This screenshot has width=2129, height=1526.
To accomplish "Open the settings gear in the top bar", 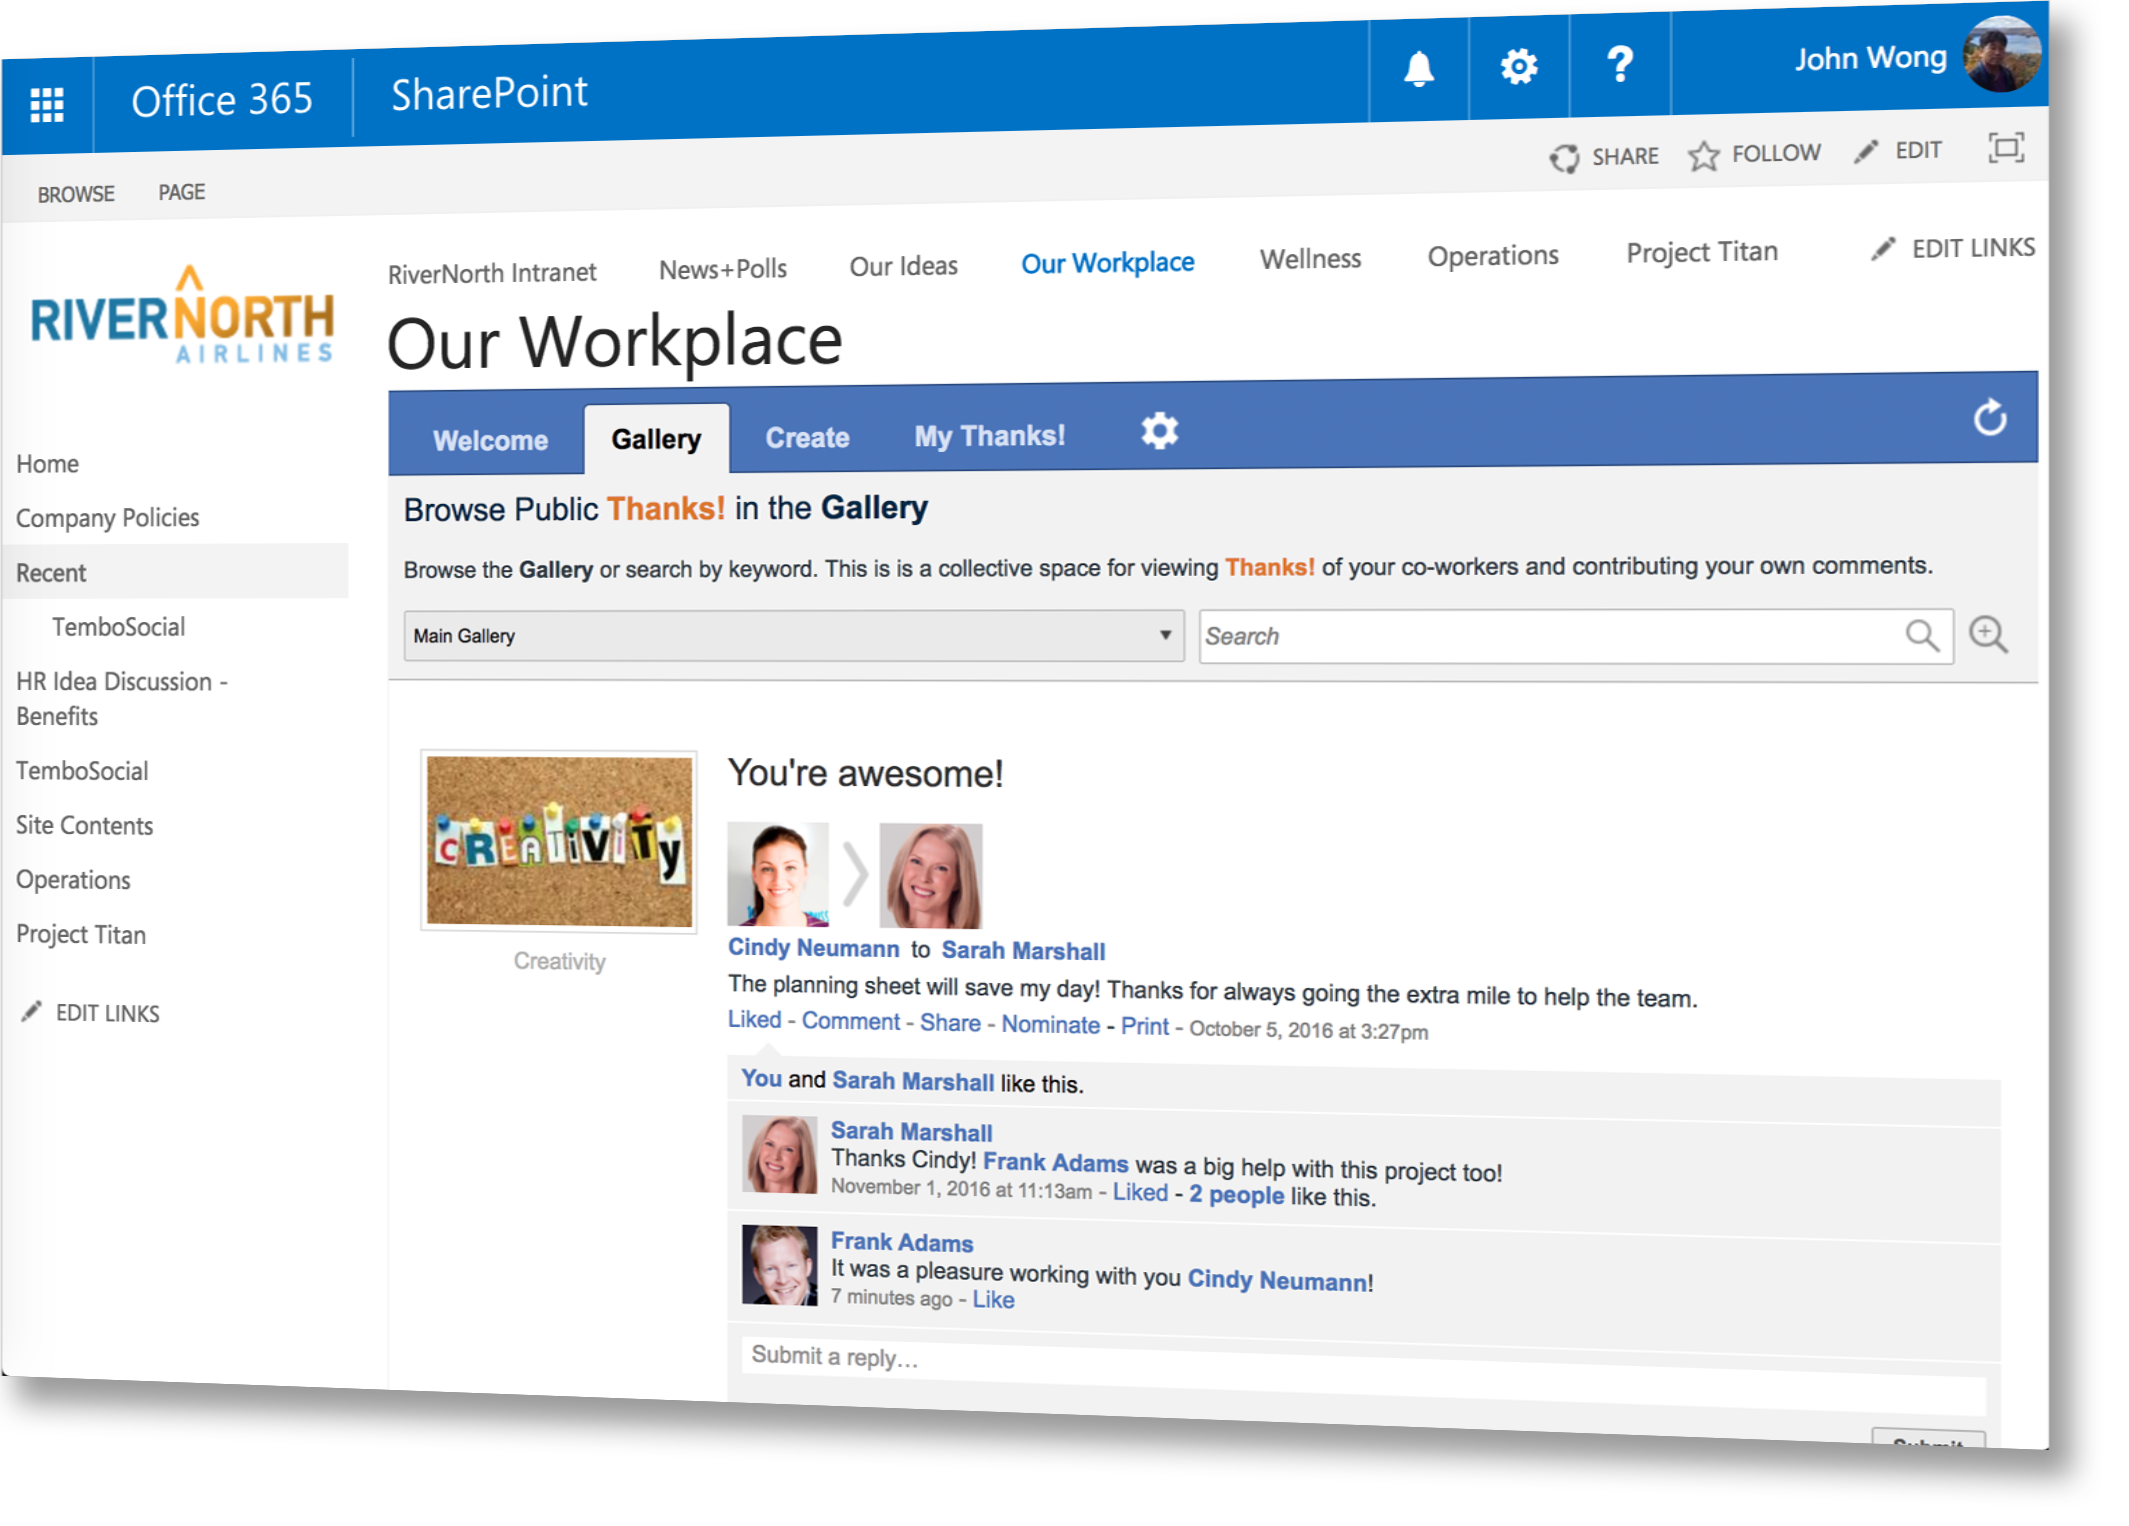I will (x=1518, y=67).
